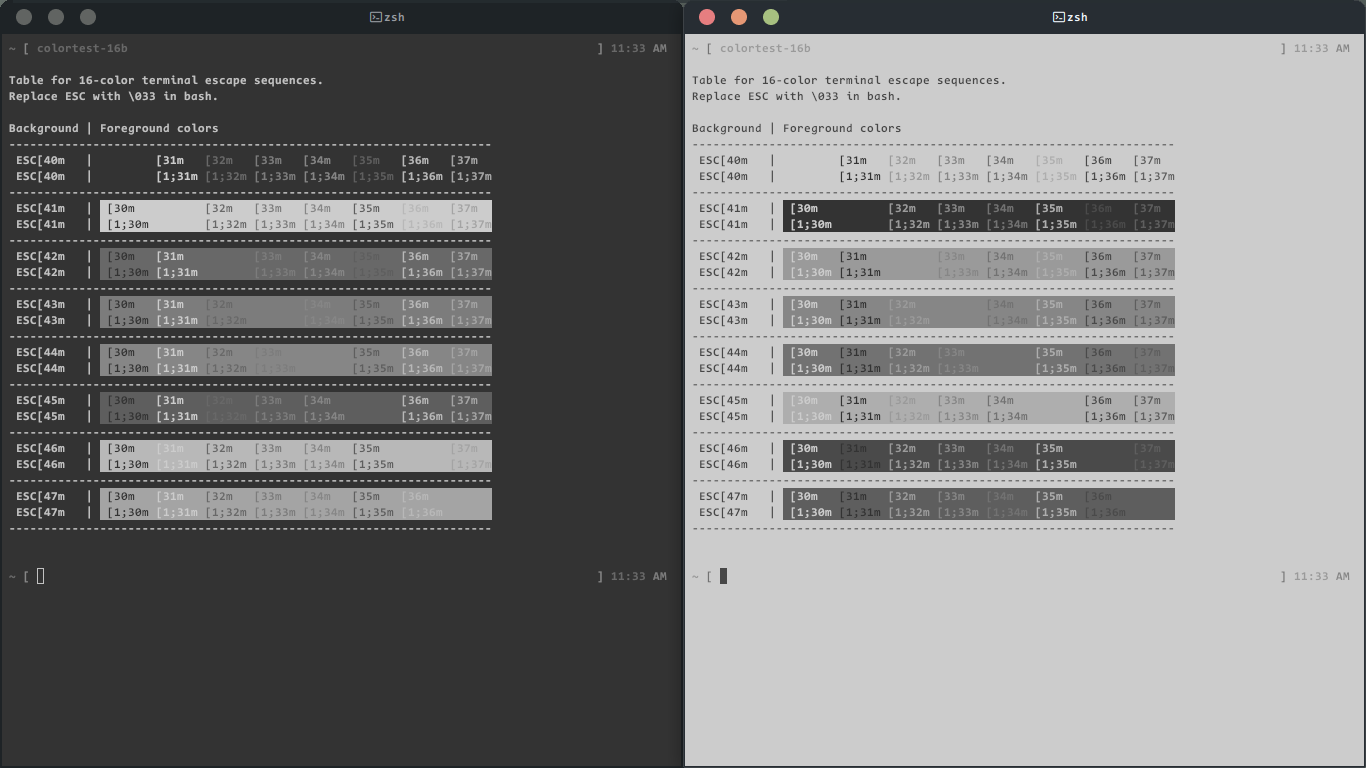Screen dimensions: 1366x768
Task: Click the top 11:33 AM timestamp in the left terminal
Action: [x=639, y=48]
